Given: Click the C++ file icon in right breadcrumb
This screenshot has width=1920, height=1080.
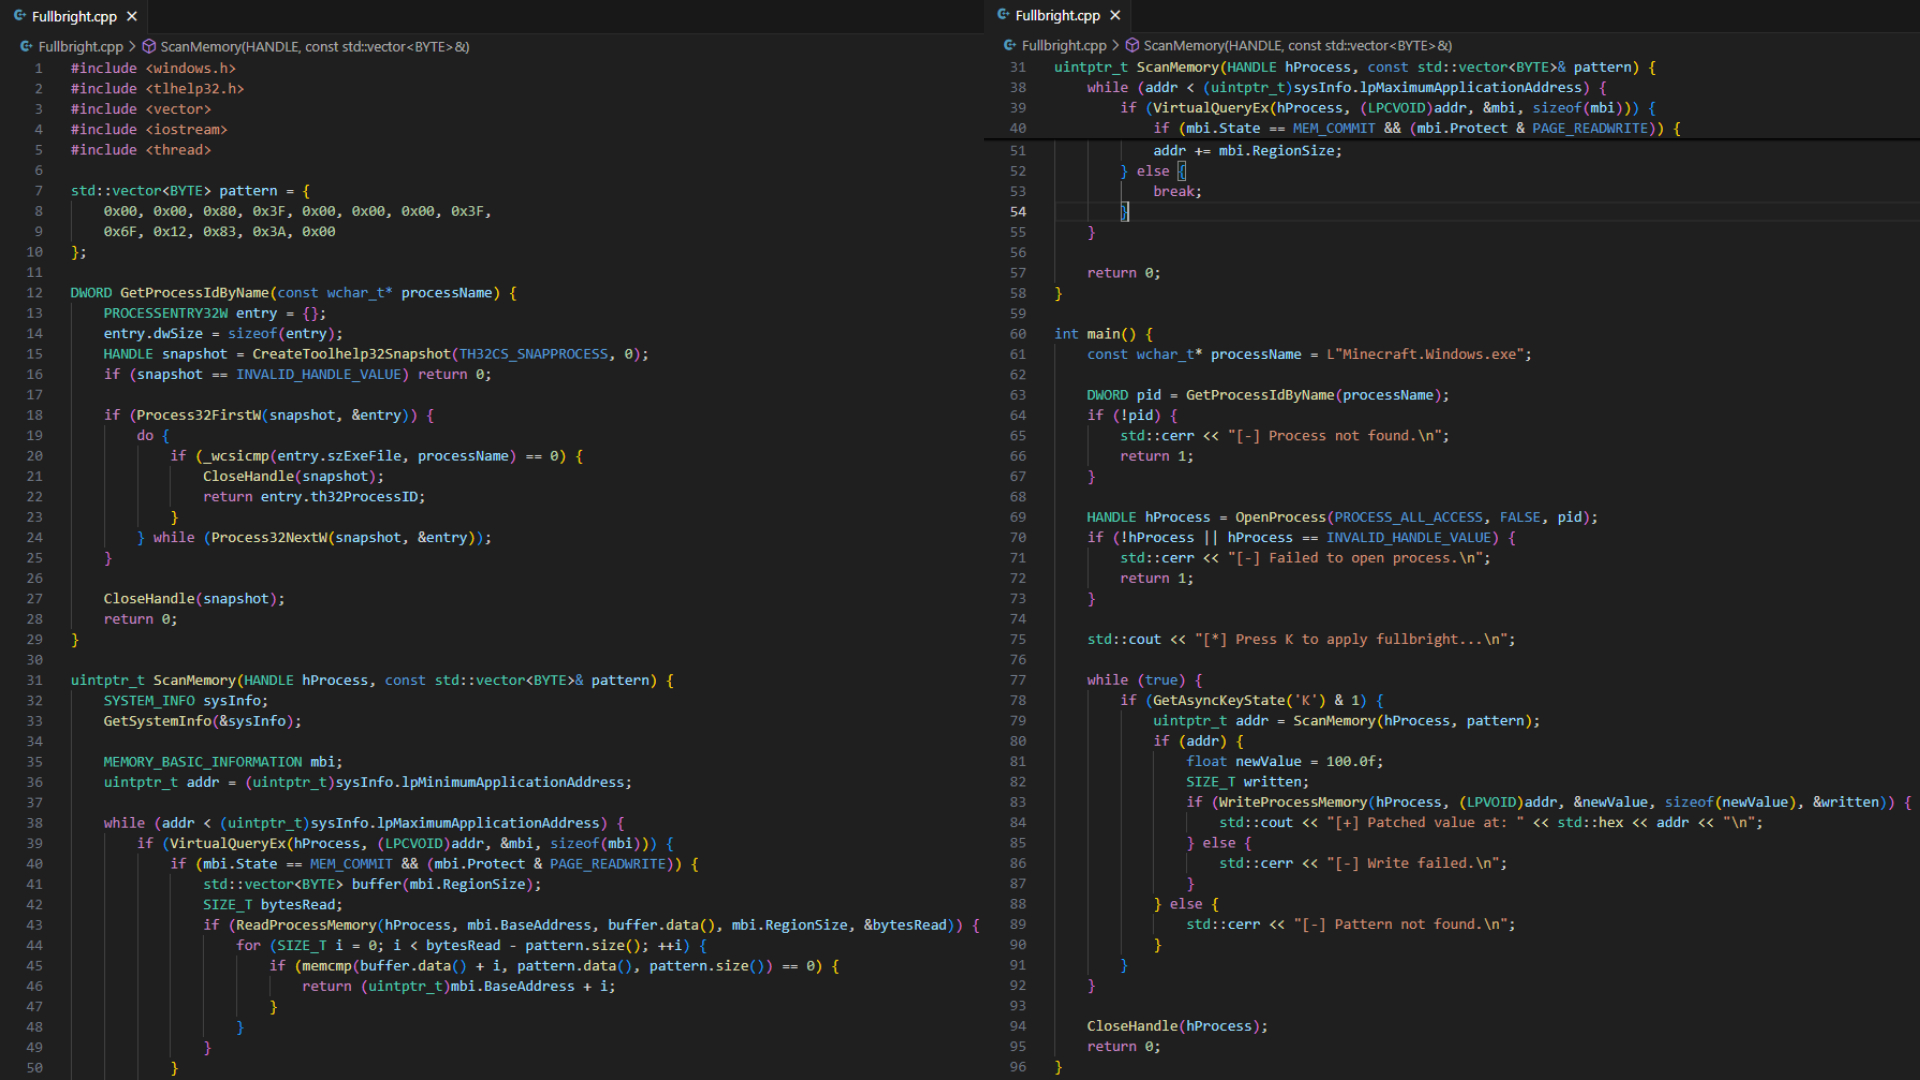Looking at the screenshot, I should [1010, 45].
